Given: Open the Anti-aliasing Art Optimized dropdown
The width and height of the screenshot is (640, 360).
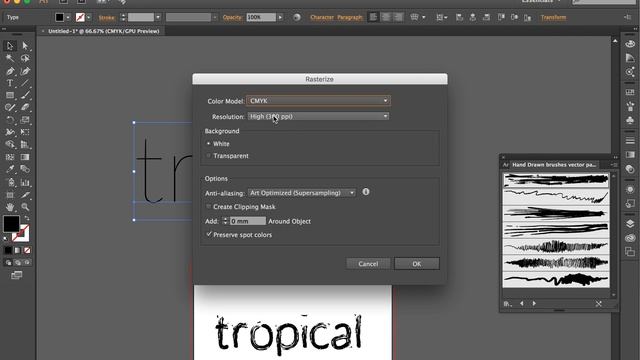Looking at the screenshot, I should [302, 193].
